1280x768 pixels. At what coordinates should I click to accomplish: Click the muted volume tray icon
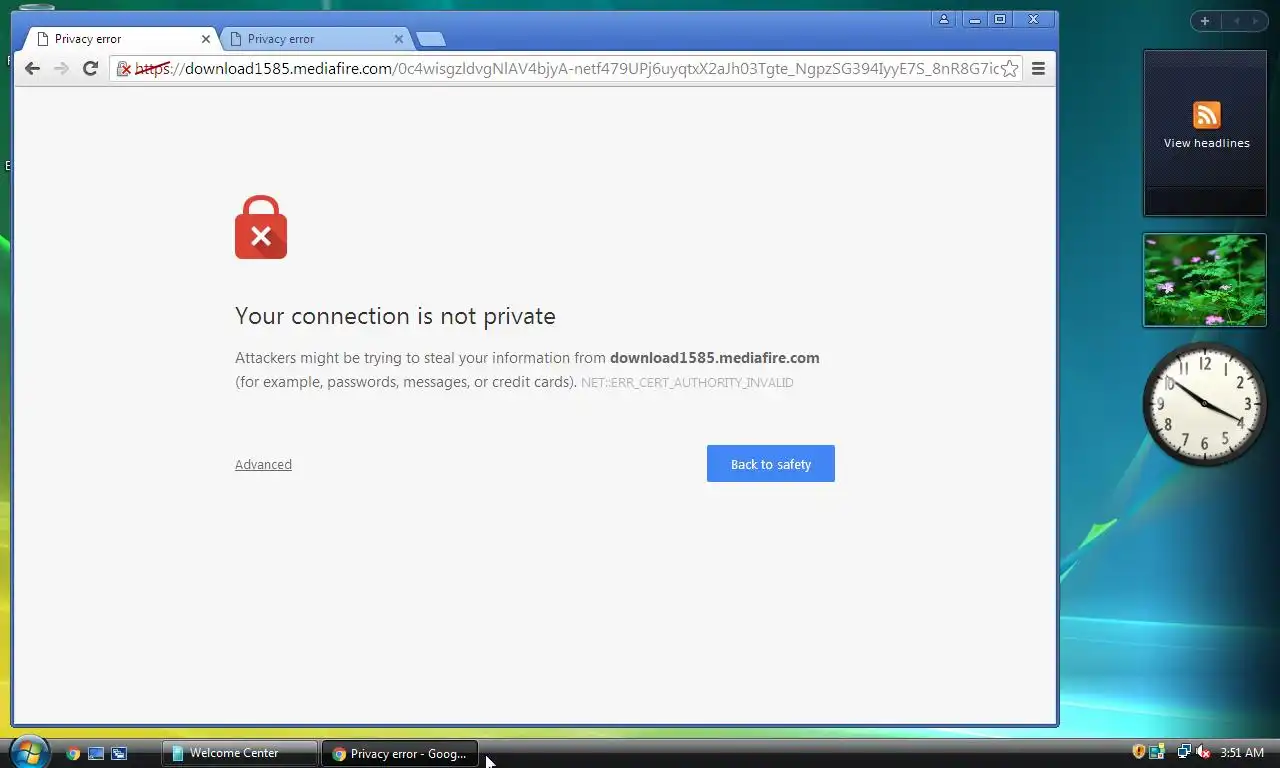pos(1203,752)
